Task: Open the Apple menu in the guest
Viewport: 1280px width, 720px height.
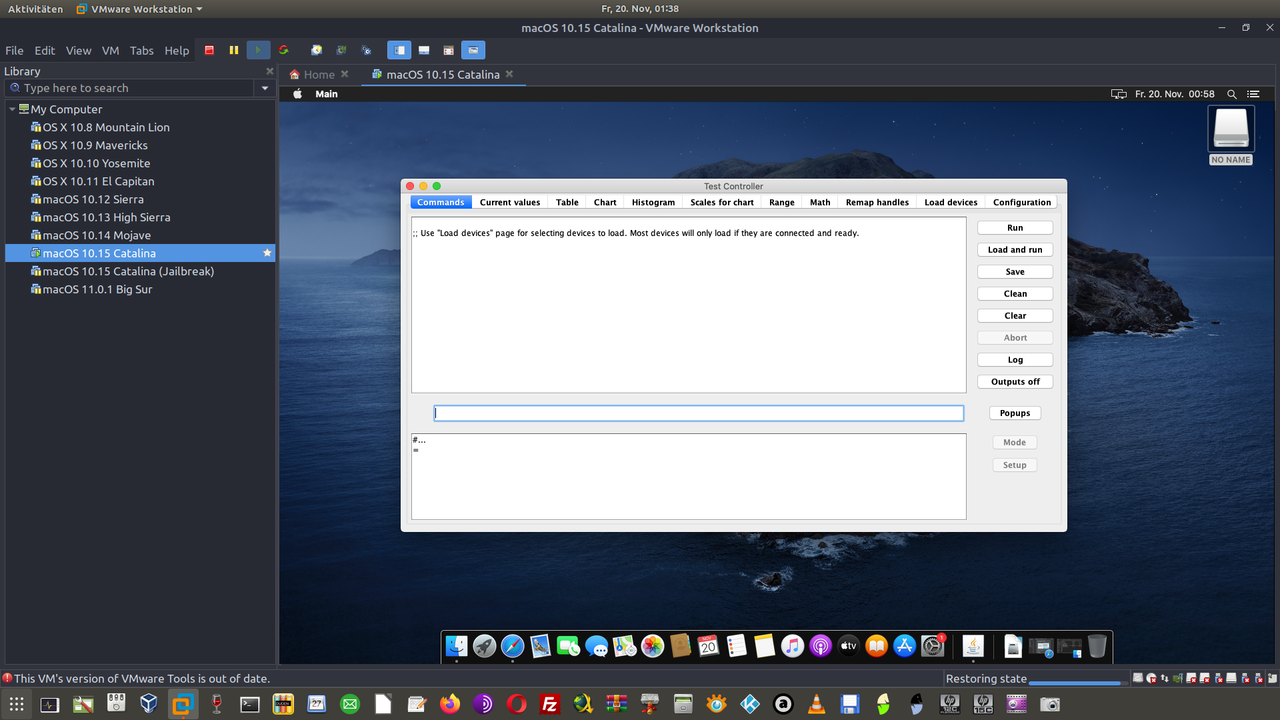Action: coord(297,94)
